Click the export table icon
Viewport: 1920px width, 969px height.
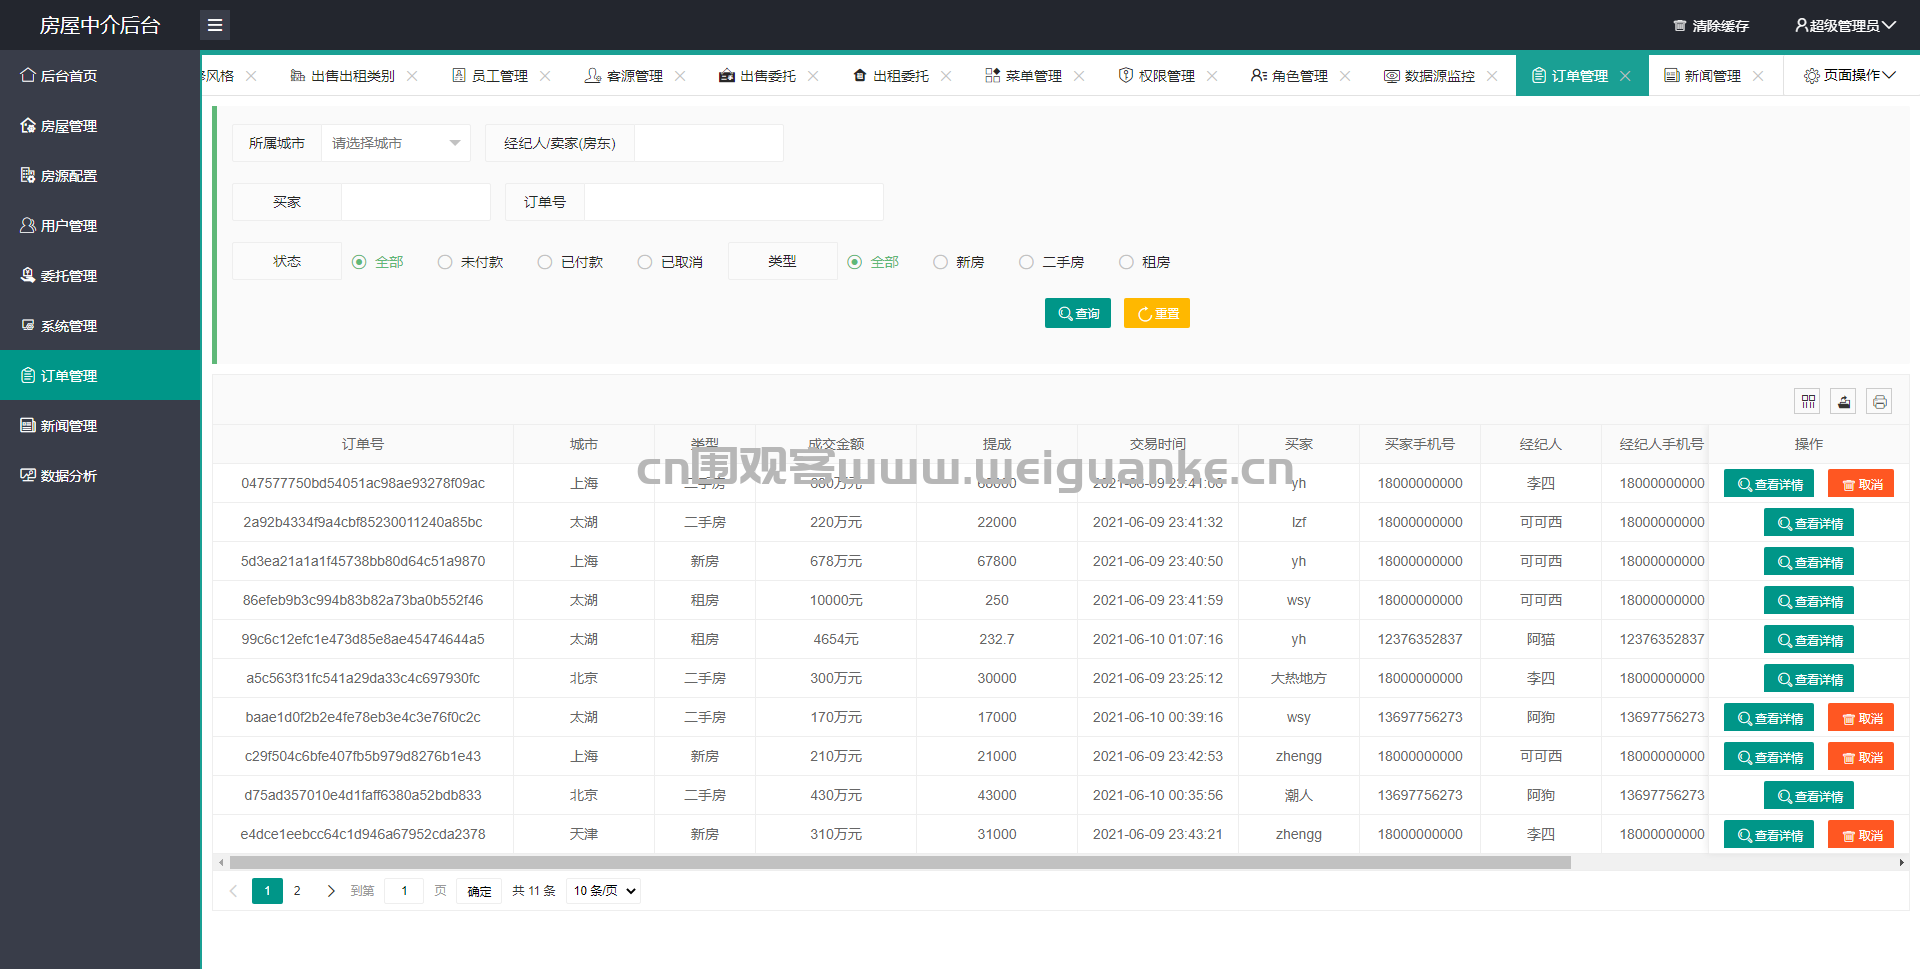click(x=1844, y=401)
